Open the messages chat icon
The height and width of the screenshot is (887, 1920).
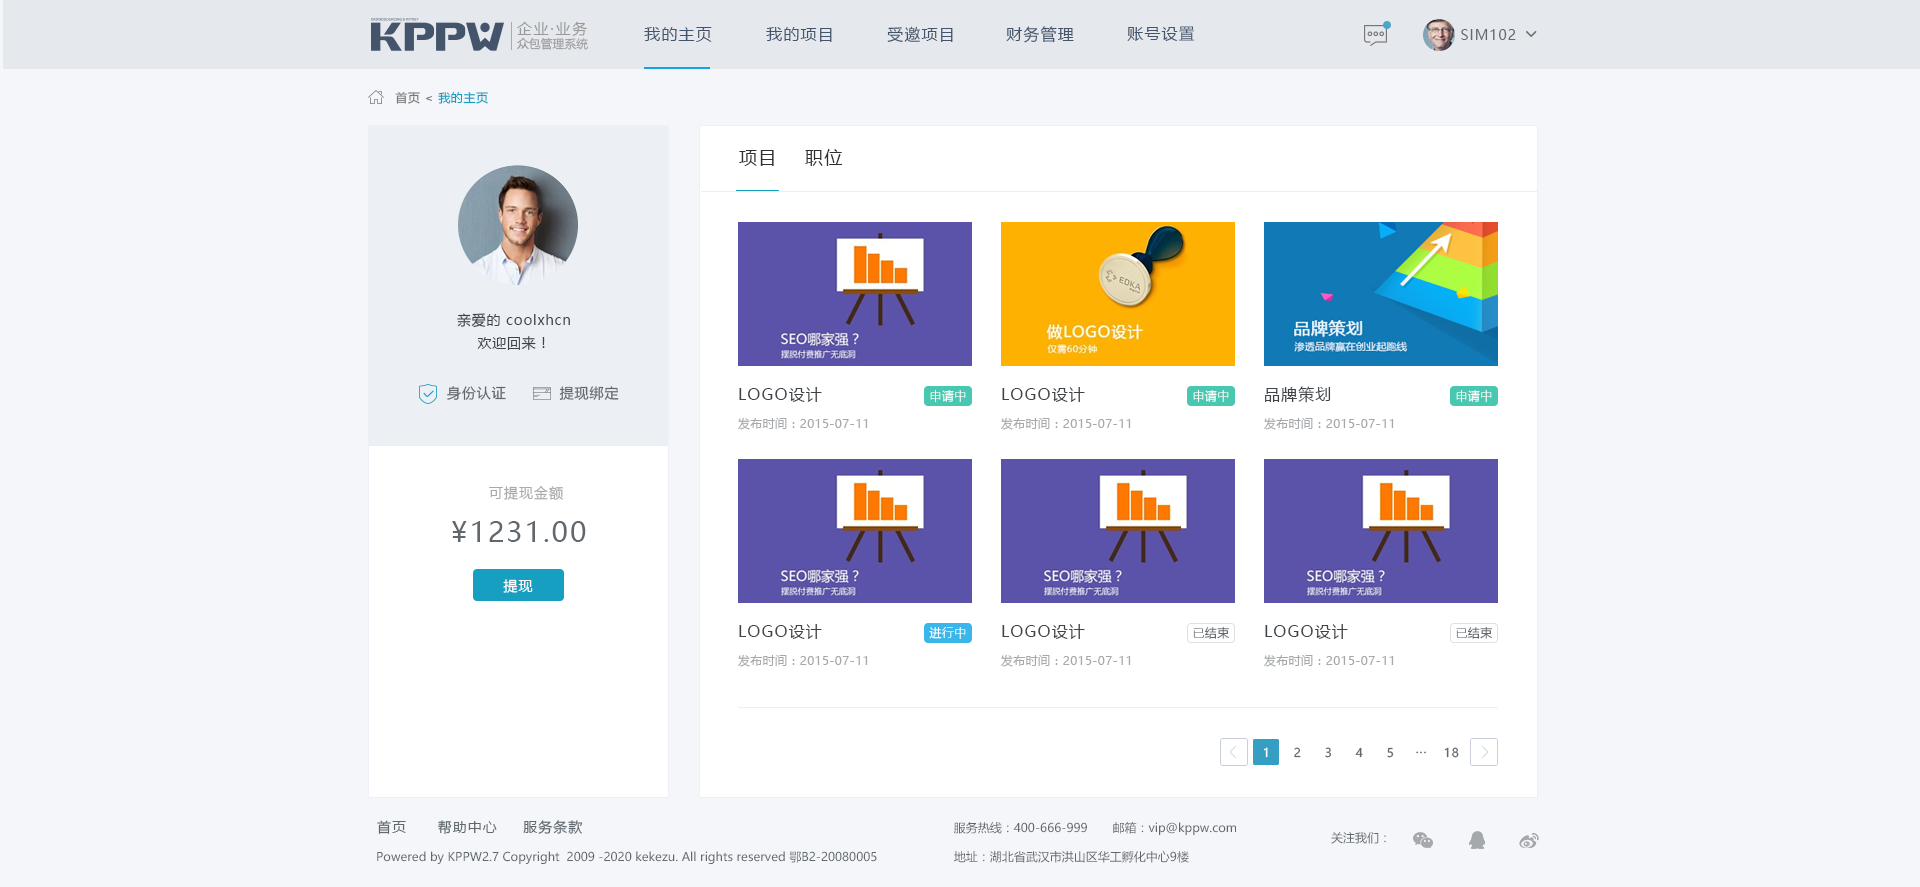click(1376, 34)
